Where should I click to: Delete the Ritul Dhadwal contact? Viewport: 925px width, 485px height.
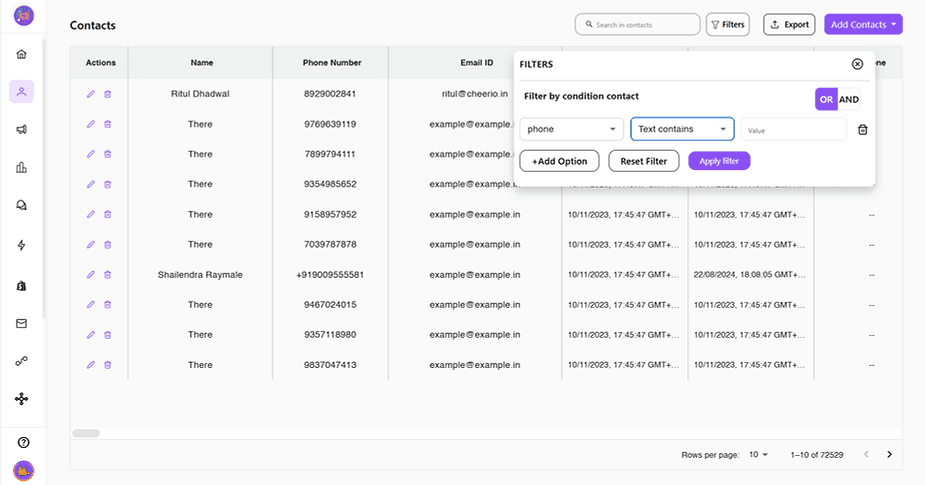107,94
